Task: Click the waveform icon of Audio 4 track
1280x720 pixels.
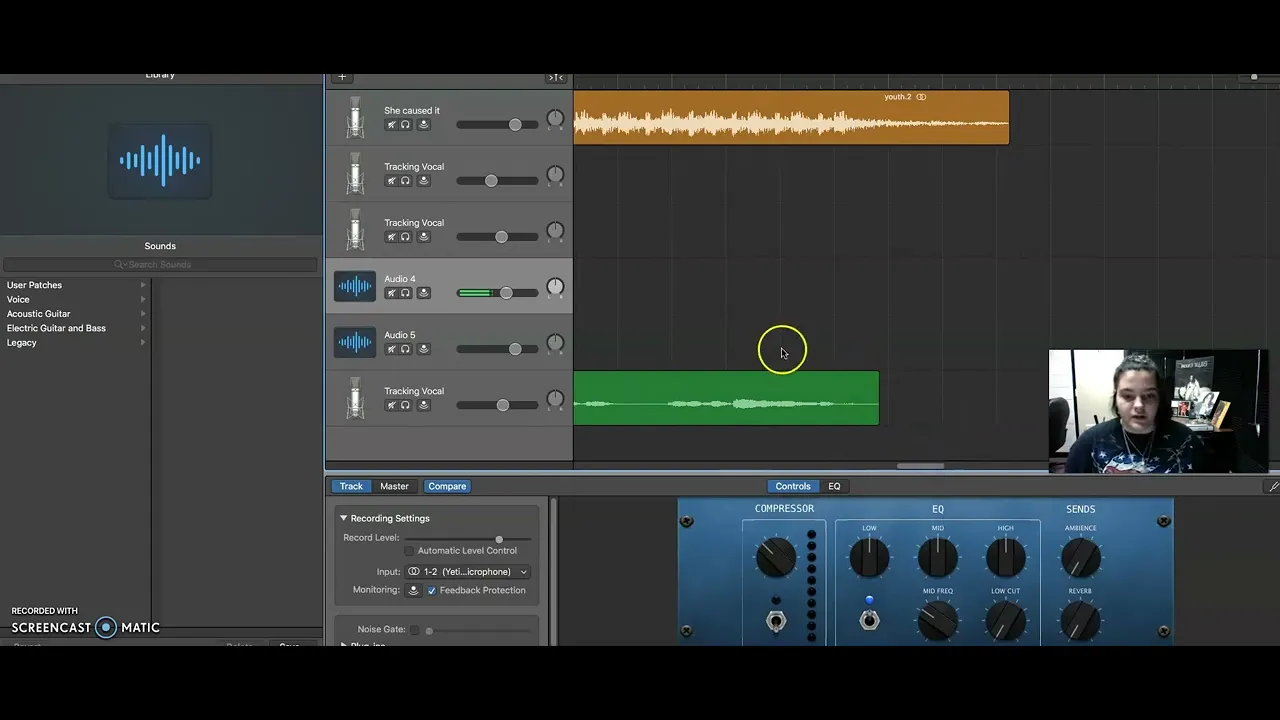Action: pos(355,287)
